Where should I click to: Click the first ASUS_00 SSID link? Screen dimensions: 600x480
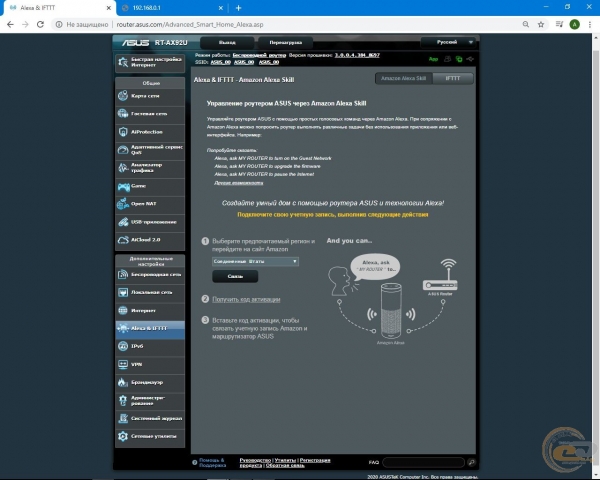pyautogui.click(x=220, y=62)
